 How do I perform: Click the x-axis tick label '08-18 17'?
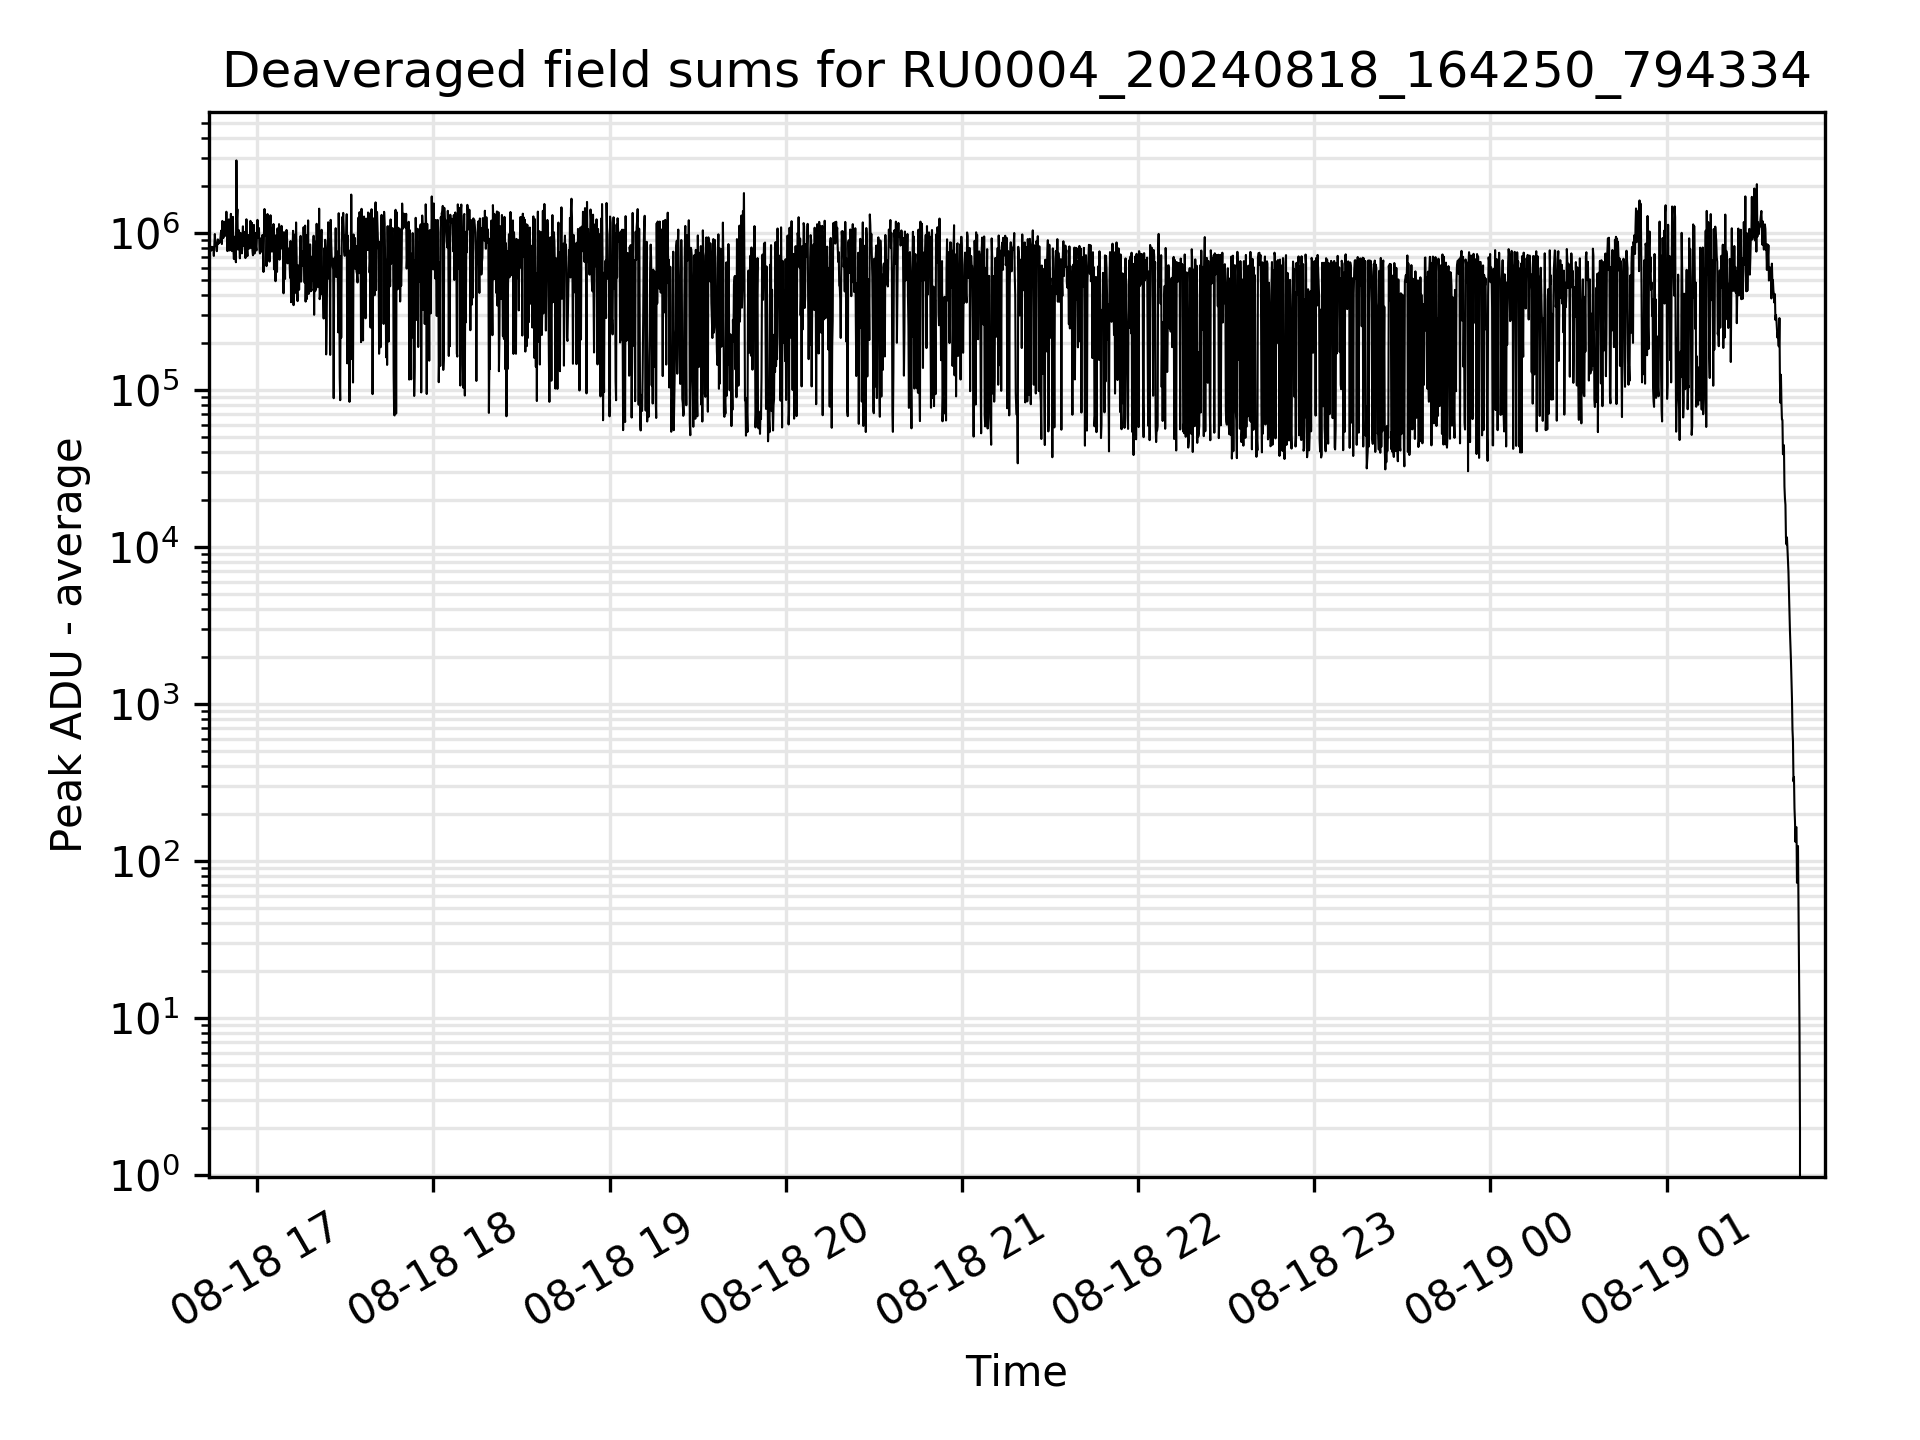click(256, 1270)
